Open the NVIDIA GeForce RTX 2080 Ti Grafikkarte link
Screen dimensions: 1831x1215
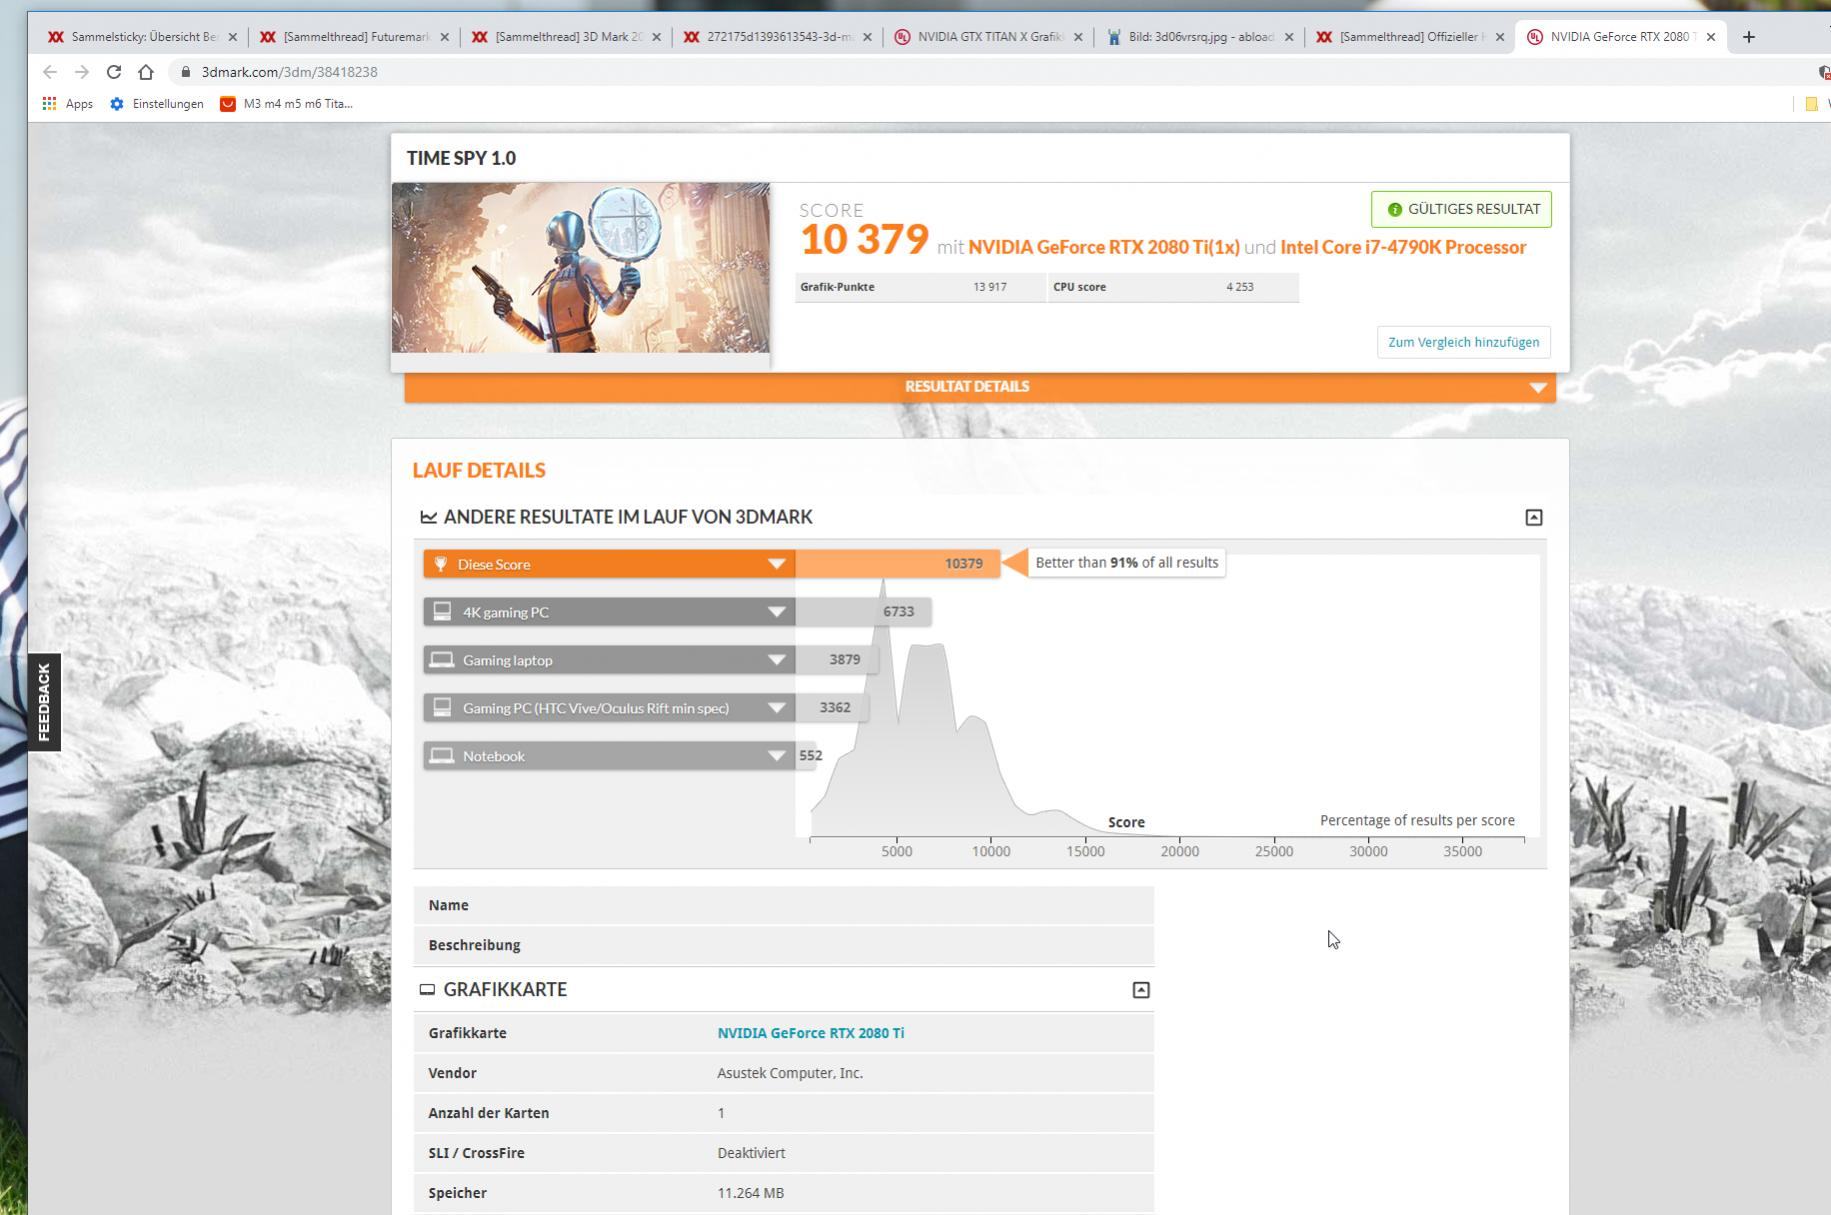[x=811, y=1033]
